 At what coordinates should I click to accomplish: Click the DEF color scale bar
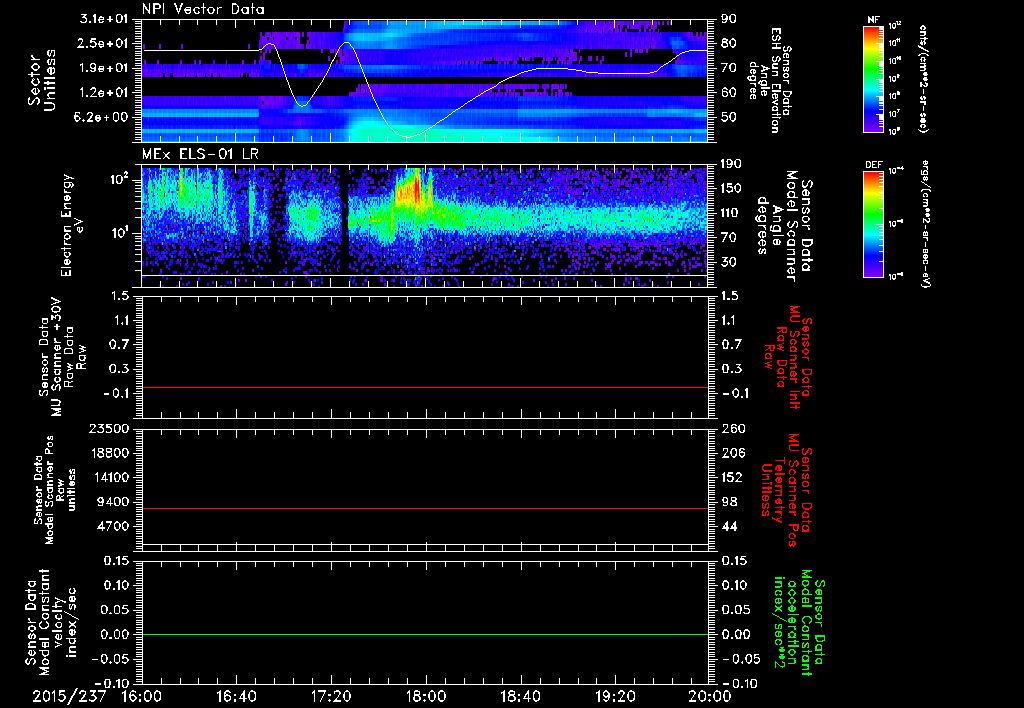coord(873,223)
